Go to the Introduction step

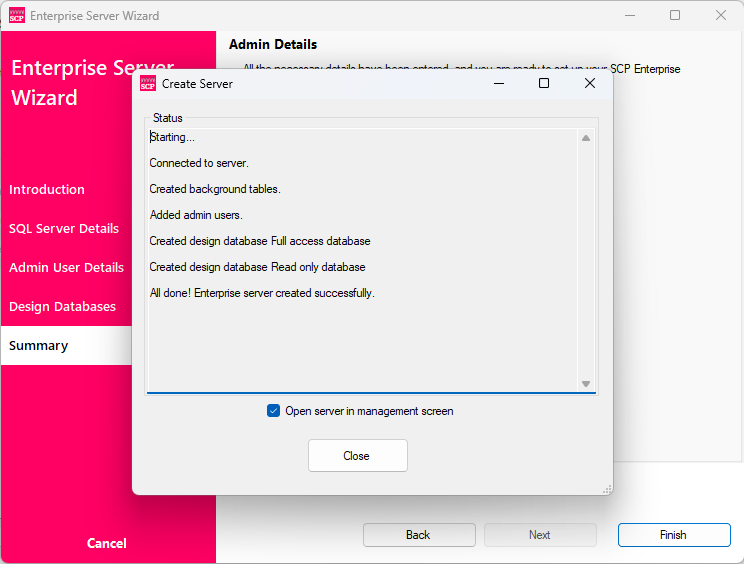[x=46, y=189]
